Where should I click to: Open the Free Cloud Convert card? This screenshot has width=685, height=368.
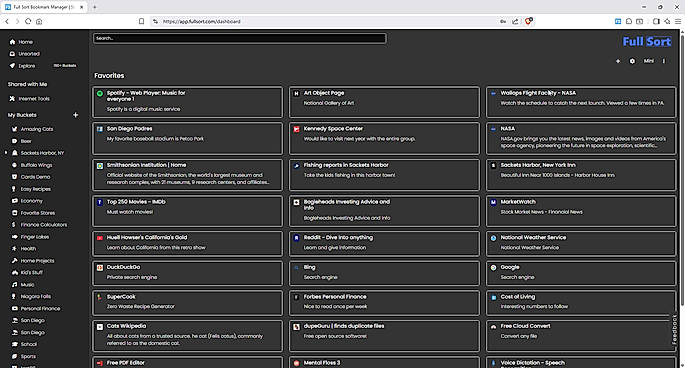[x=581, y=336]
